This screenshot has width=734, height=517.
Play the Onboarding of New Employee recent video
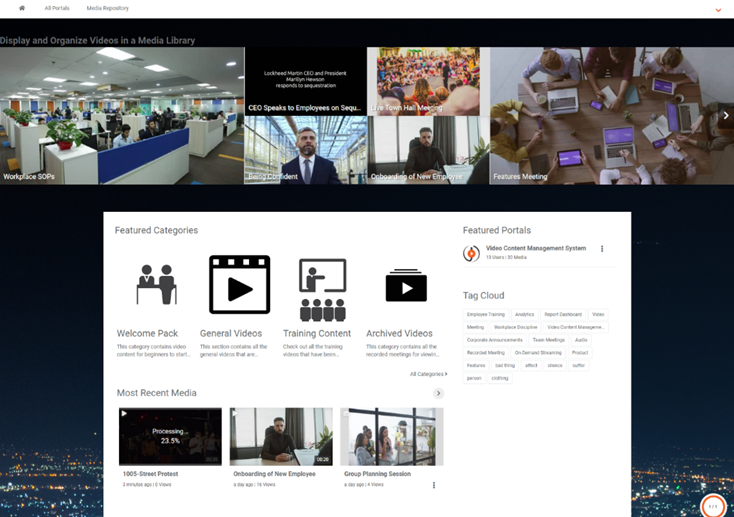pyautogui.click(x=281, y=436)
